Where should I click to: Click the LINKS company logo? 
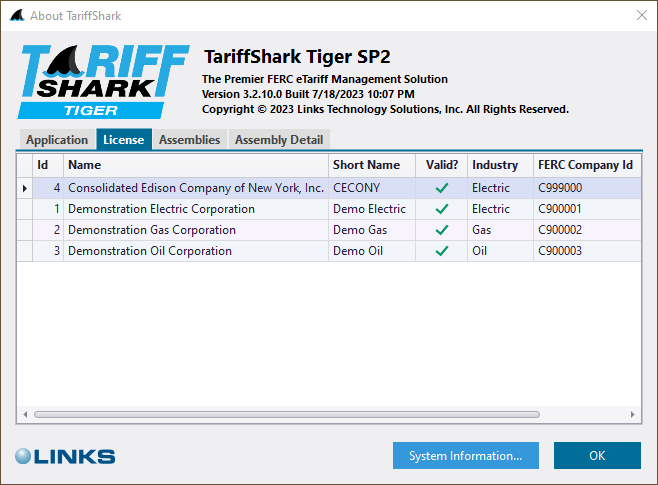click(65, 456)
